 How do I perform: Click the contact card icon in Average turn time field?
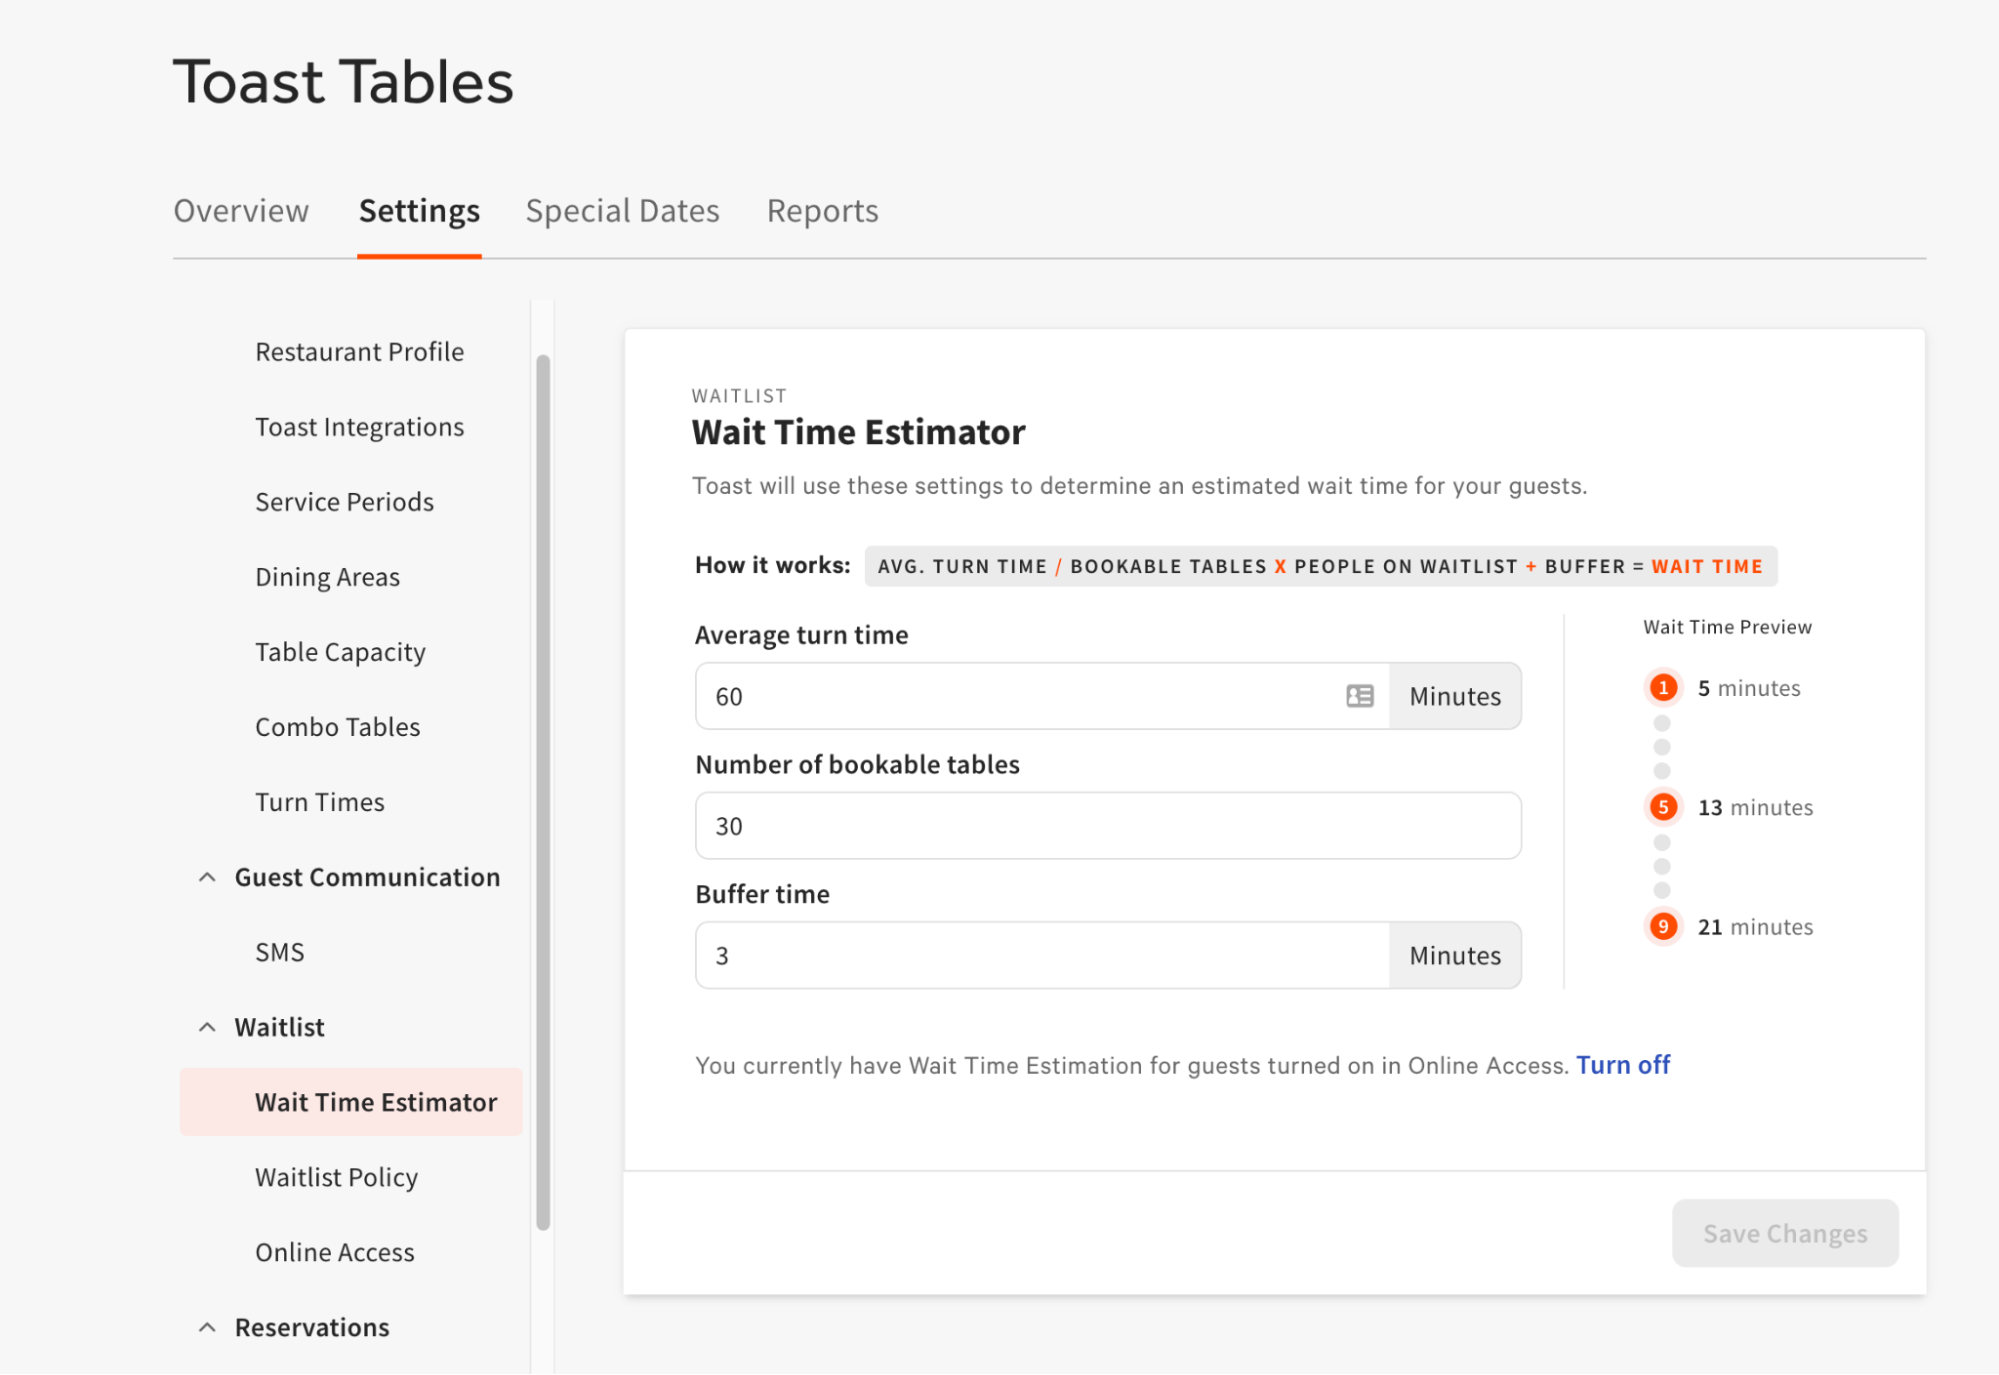(x=1360, y=696)
